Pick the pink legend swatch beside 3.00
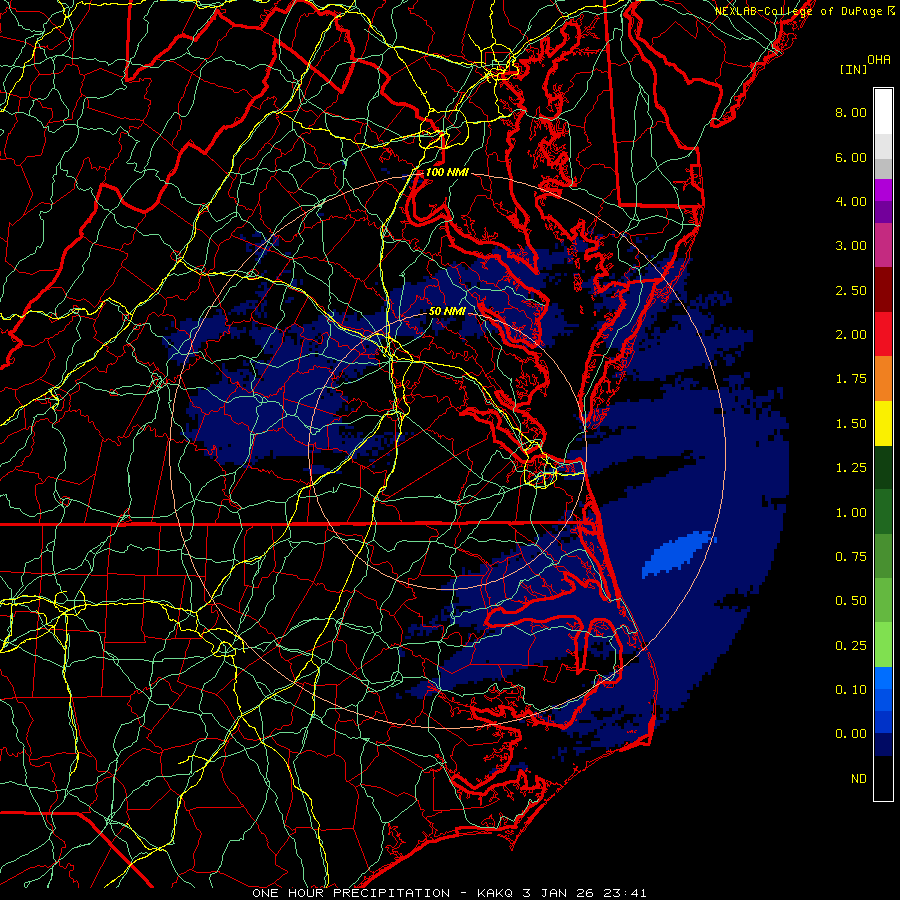This screenshot has height=900, width=900. 883,245
